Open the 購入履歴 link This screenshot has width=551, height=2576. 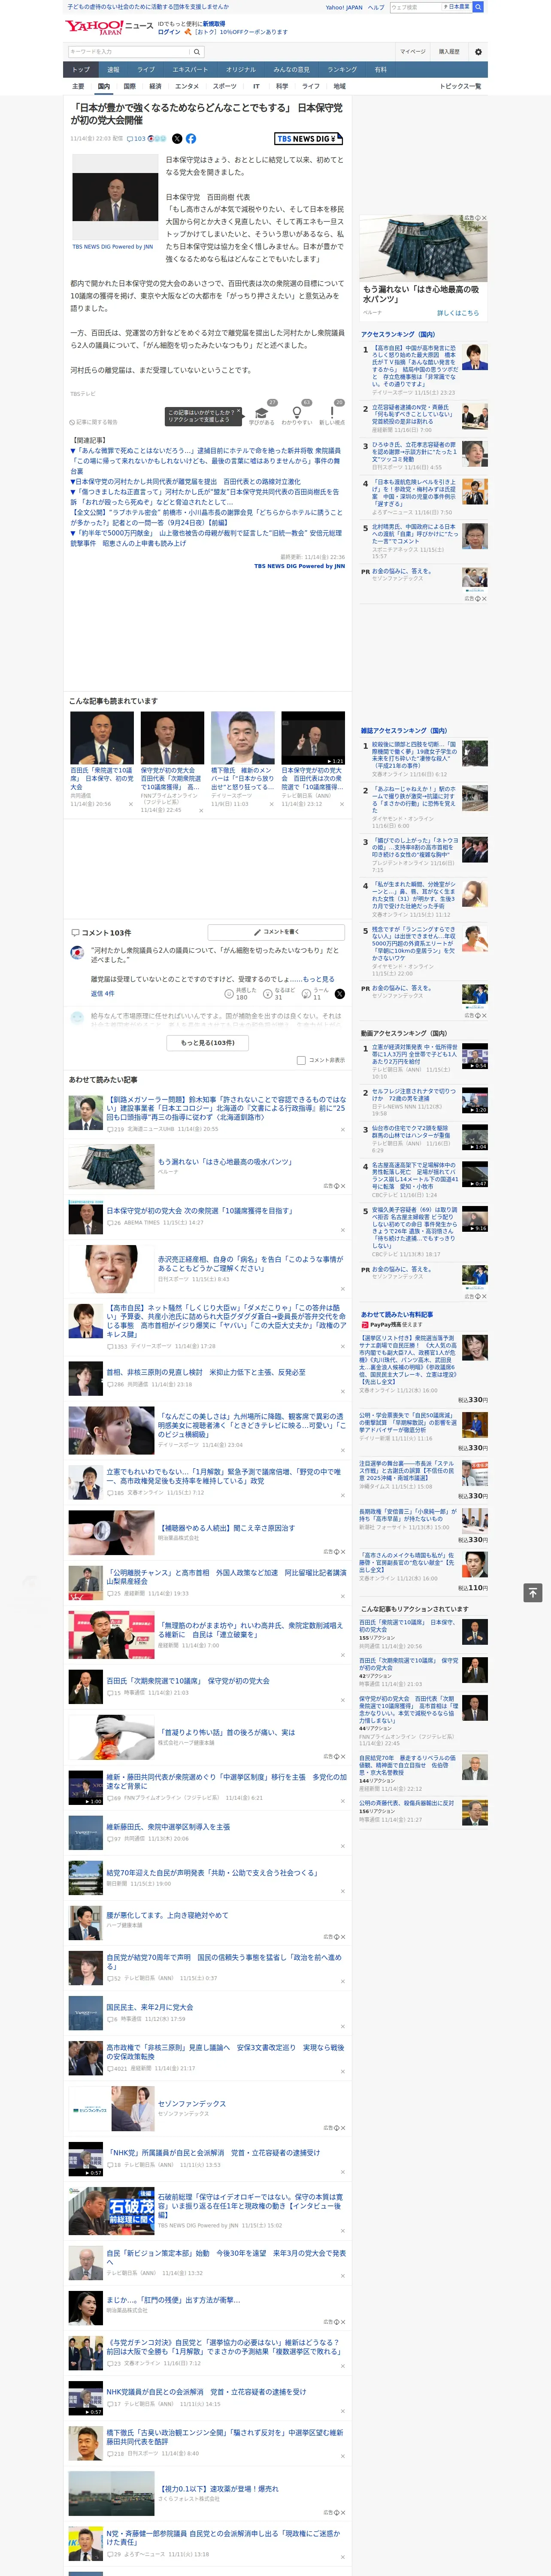[449, 51]
